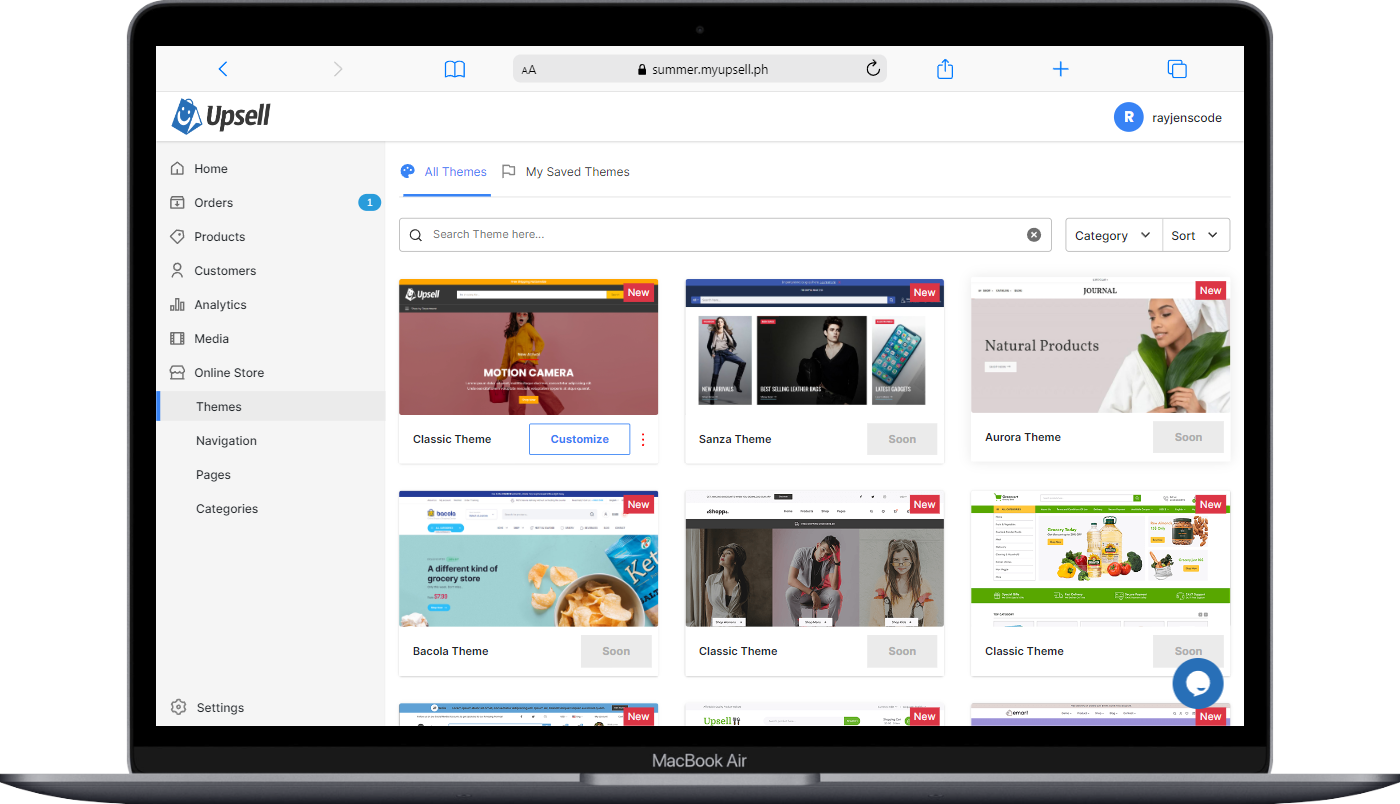Click the Bacola Theme name
Image resolution: width=1400 pixels, height=804 pixels.
tap(451, 651)
